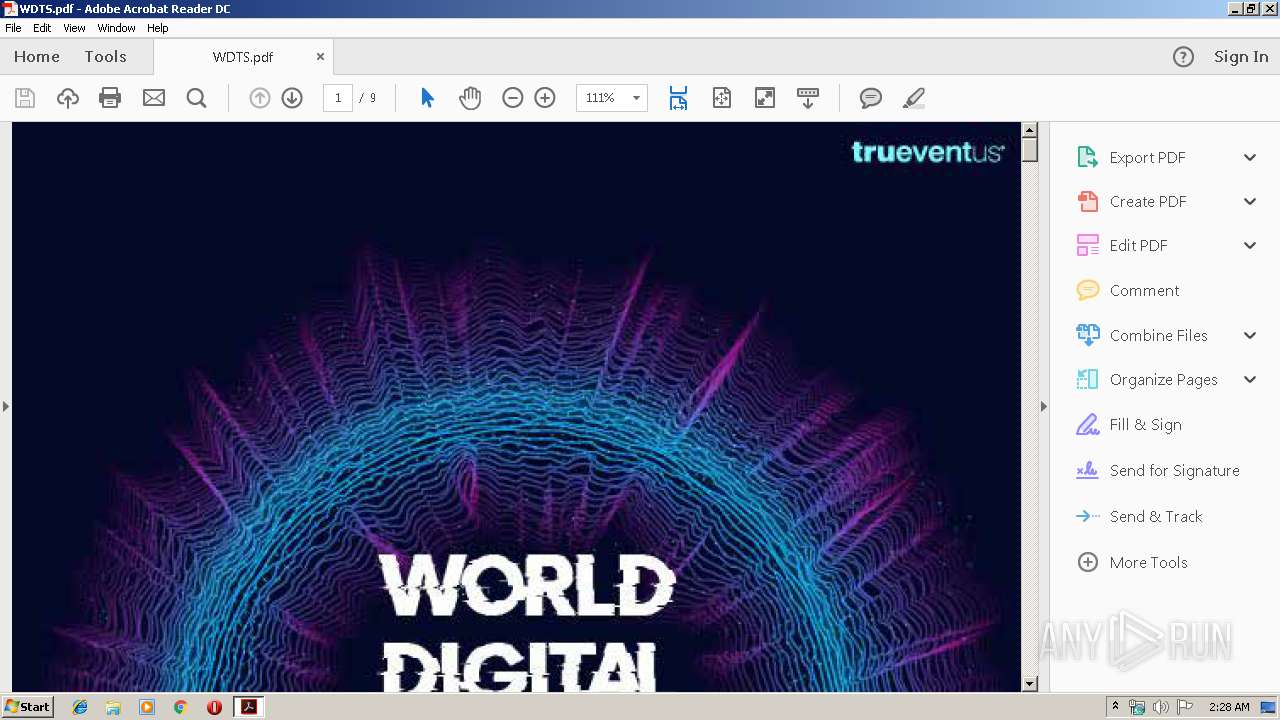This screenshot has height=720, width=1280.
Task: Select the WDTS.pdf document tab
Action: click(243, 57)
